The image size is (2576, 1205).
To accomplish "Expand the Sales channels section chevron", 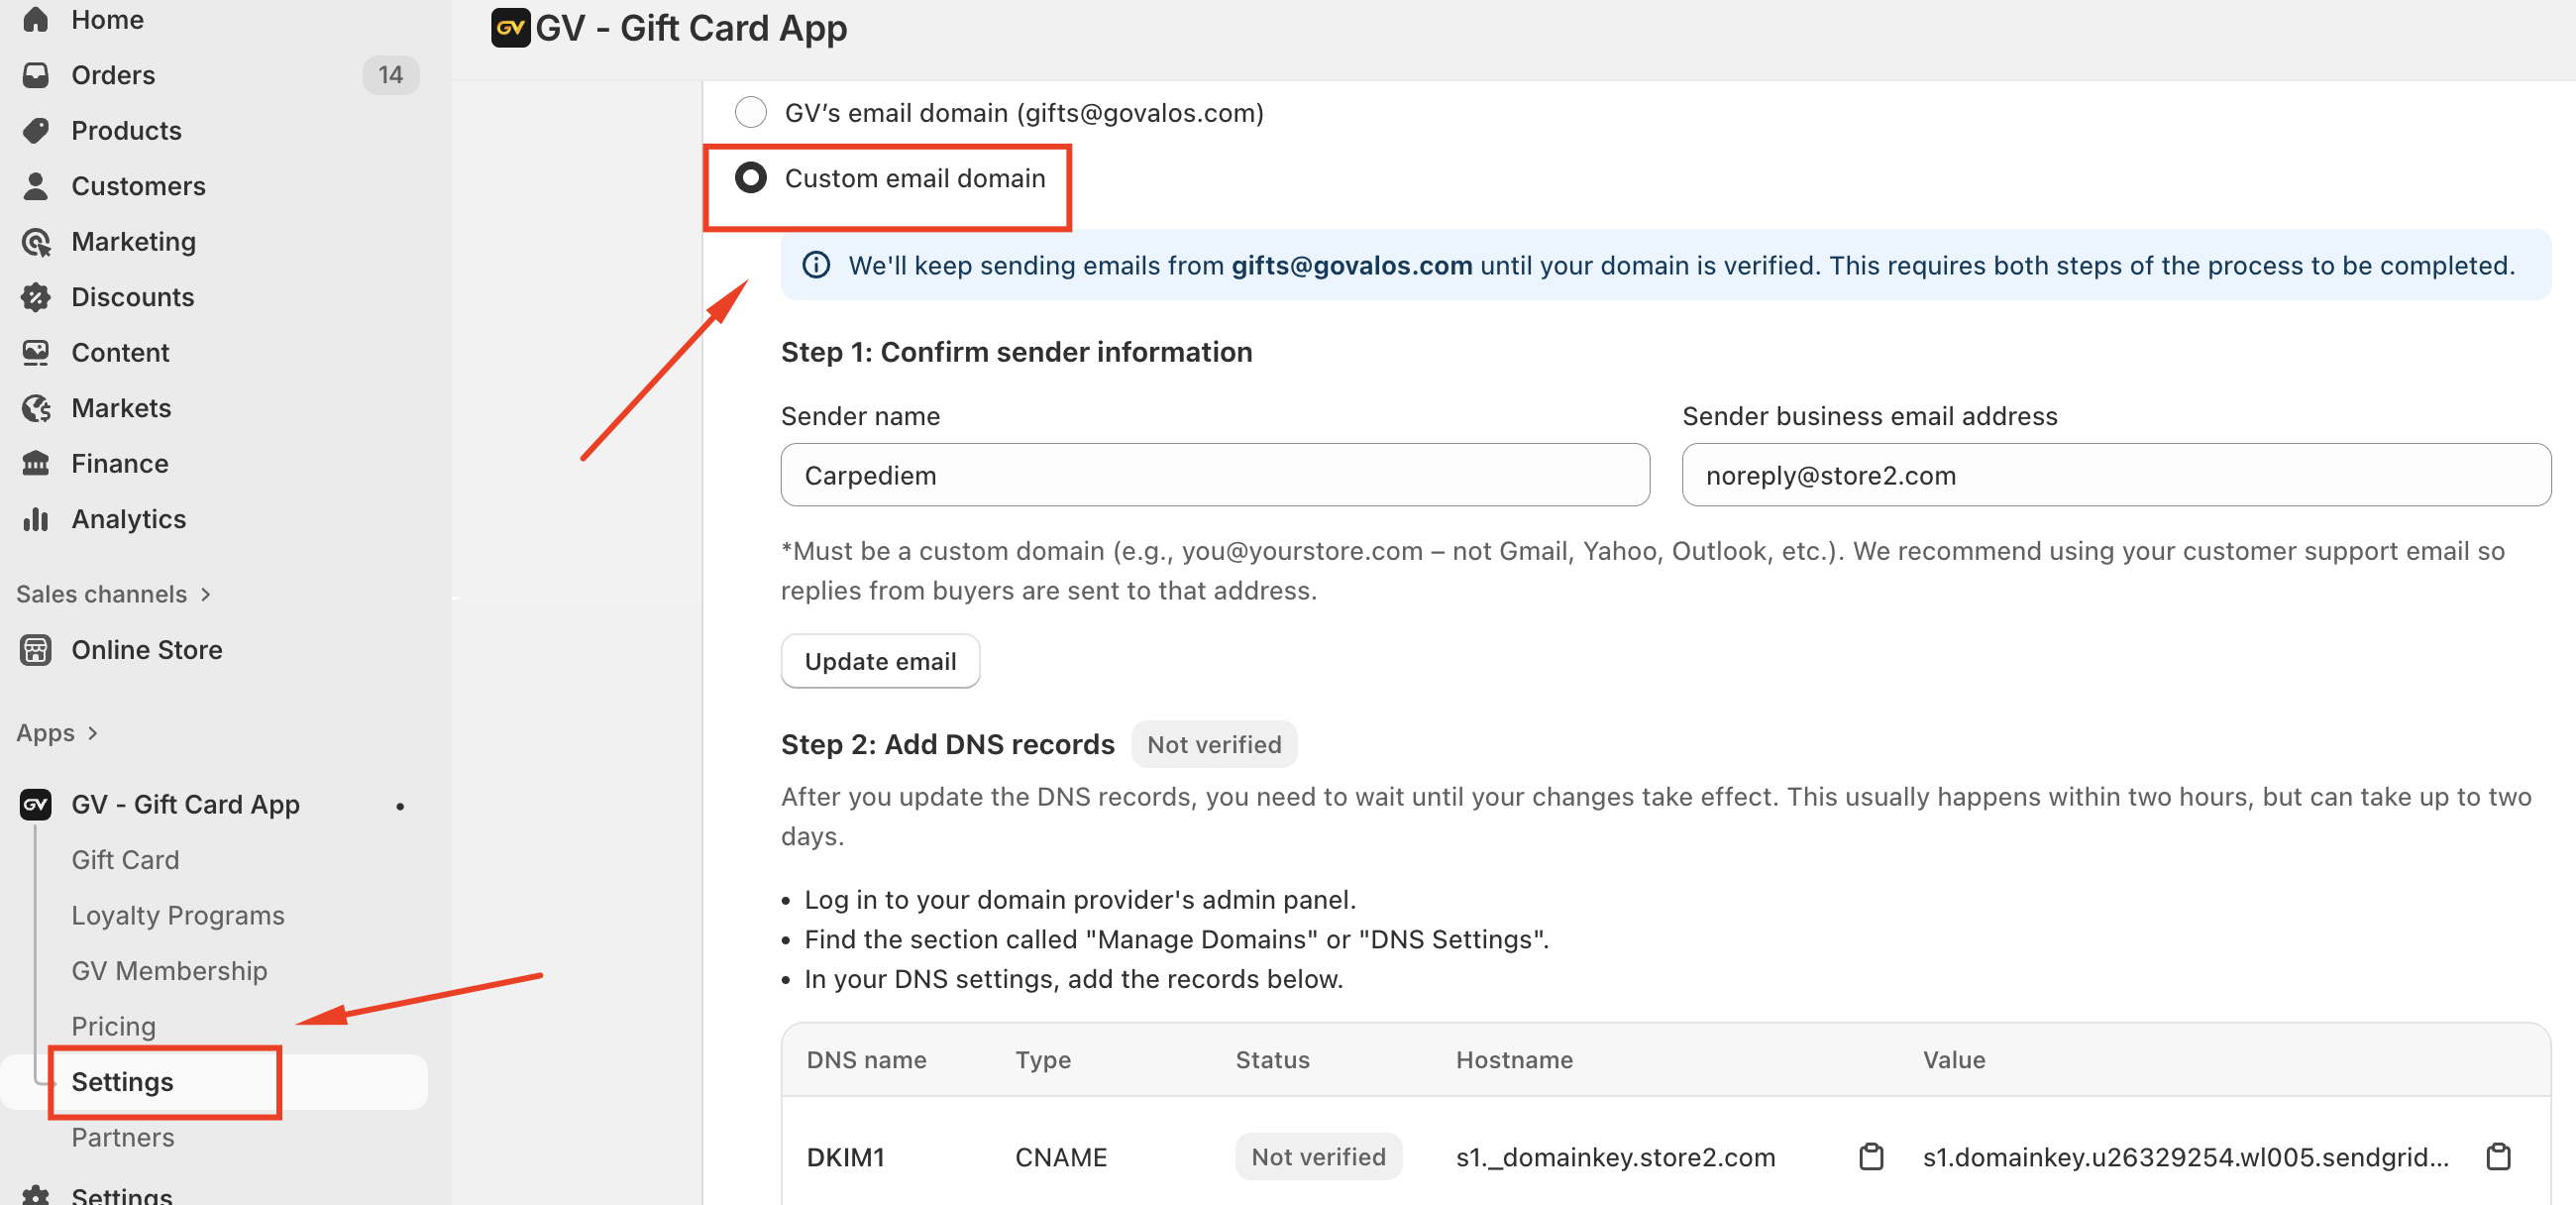I will point(206,594).
